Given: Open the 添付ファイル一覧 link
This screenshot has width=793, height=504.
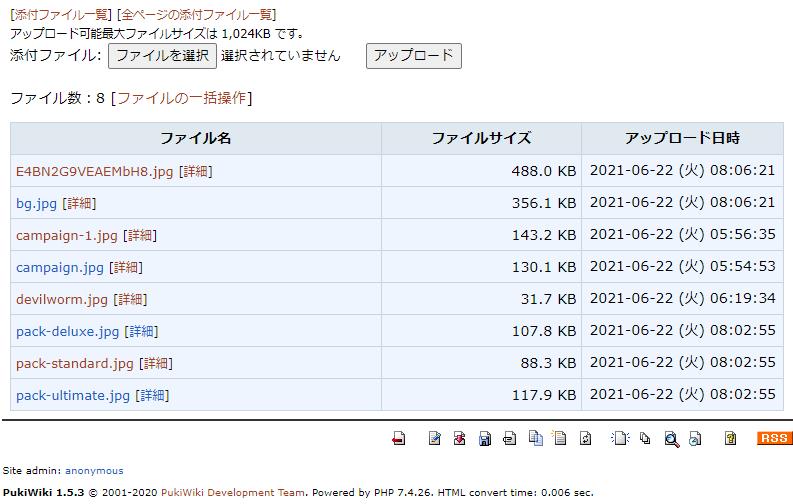Looking at the screenshot, I should (61, 15).
